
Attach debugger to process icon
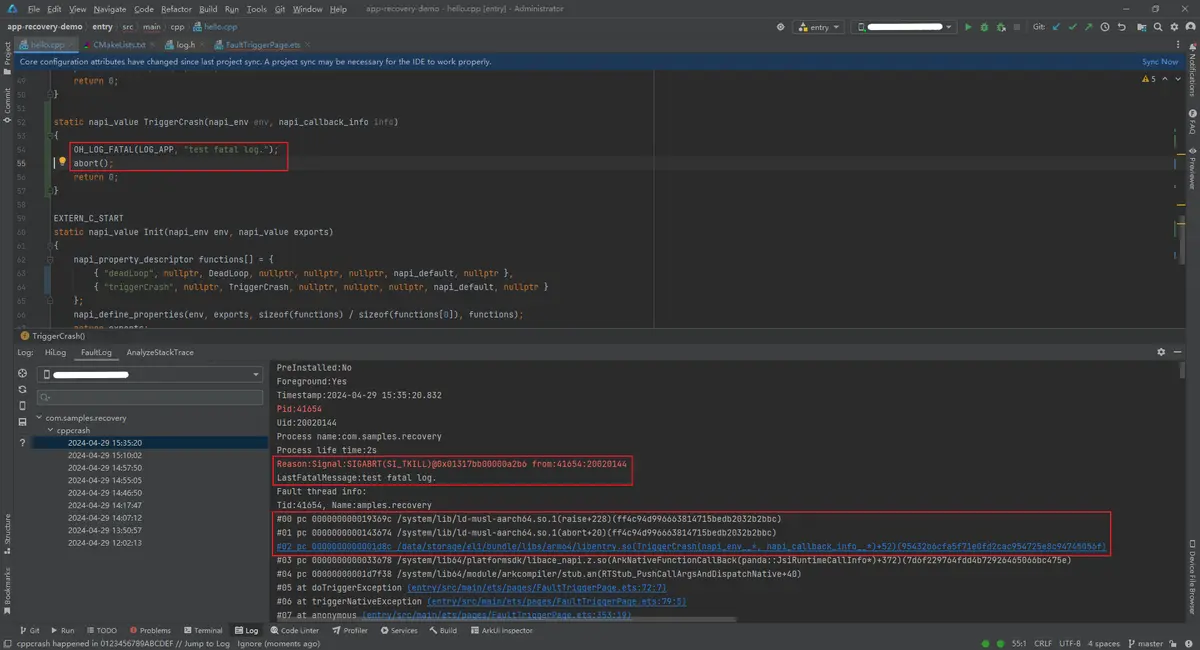tap(1001, 27)
